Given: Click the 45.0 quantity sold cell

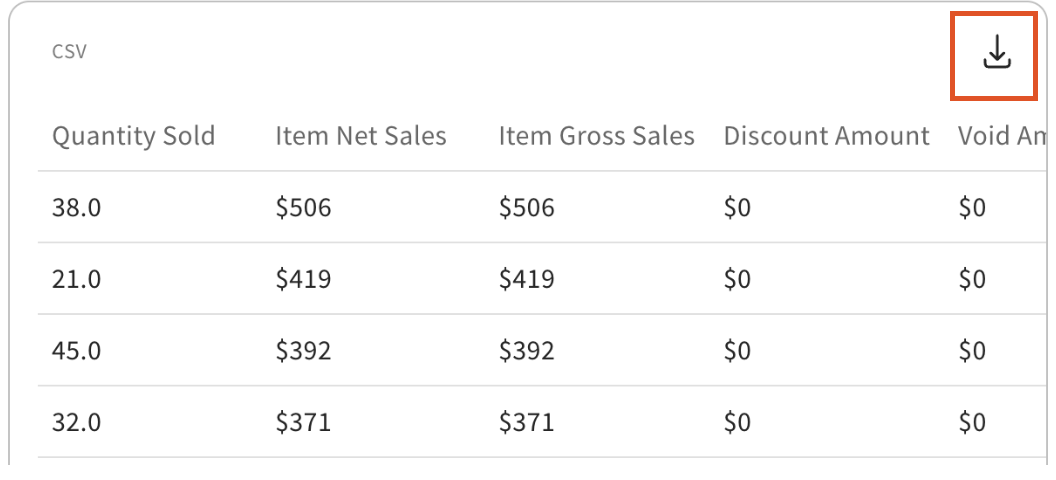Looking at the screenshot, I should click(77, 351).
